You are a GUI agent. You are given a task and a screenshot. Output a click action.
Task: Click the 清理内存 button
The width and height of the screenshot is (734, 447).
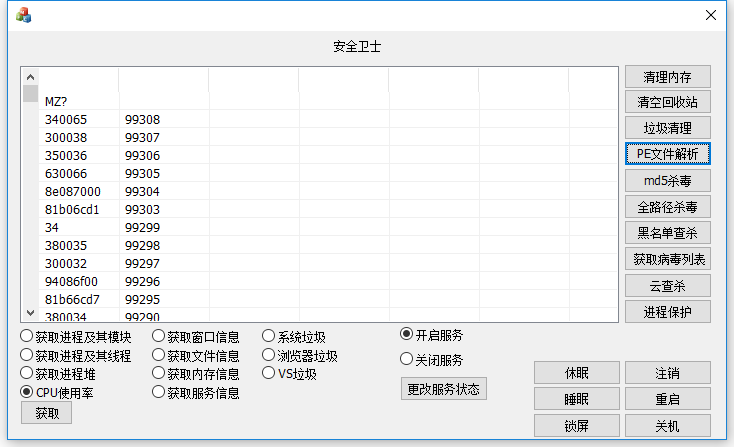tap(667, 77)
